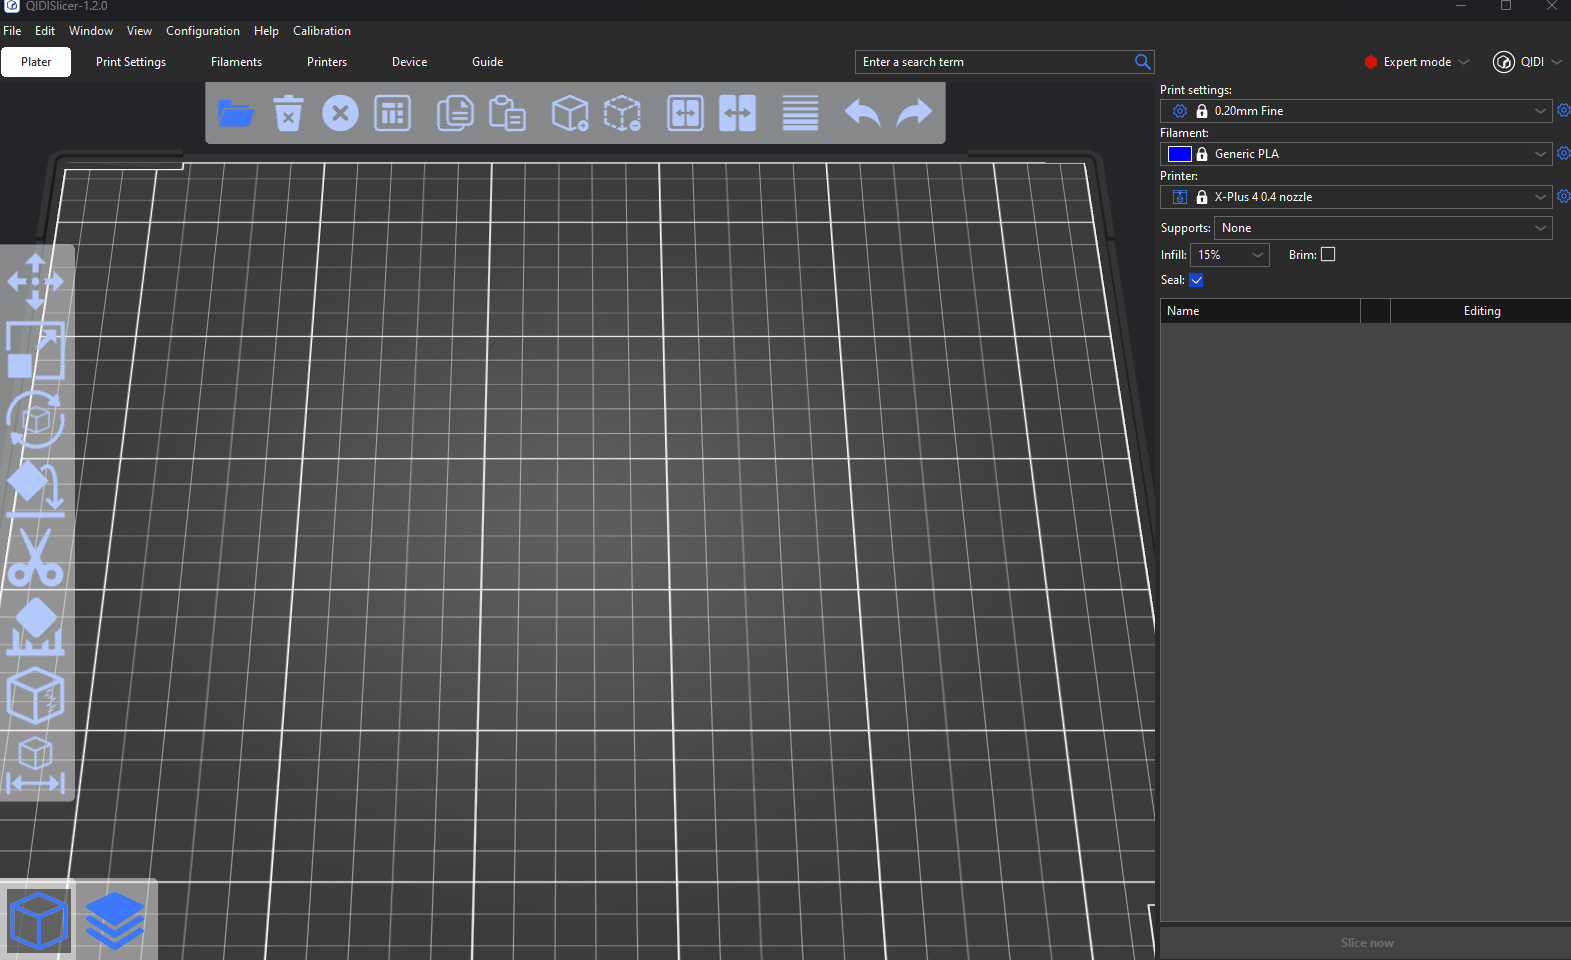Click the Add/open folder icon in toolbar
Screen dimensions: 1571x960
(236, 113)
